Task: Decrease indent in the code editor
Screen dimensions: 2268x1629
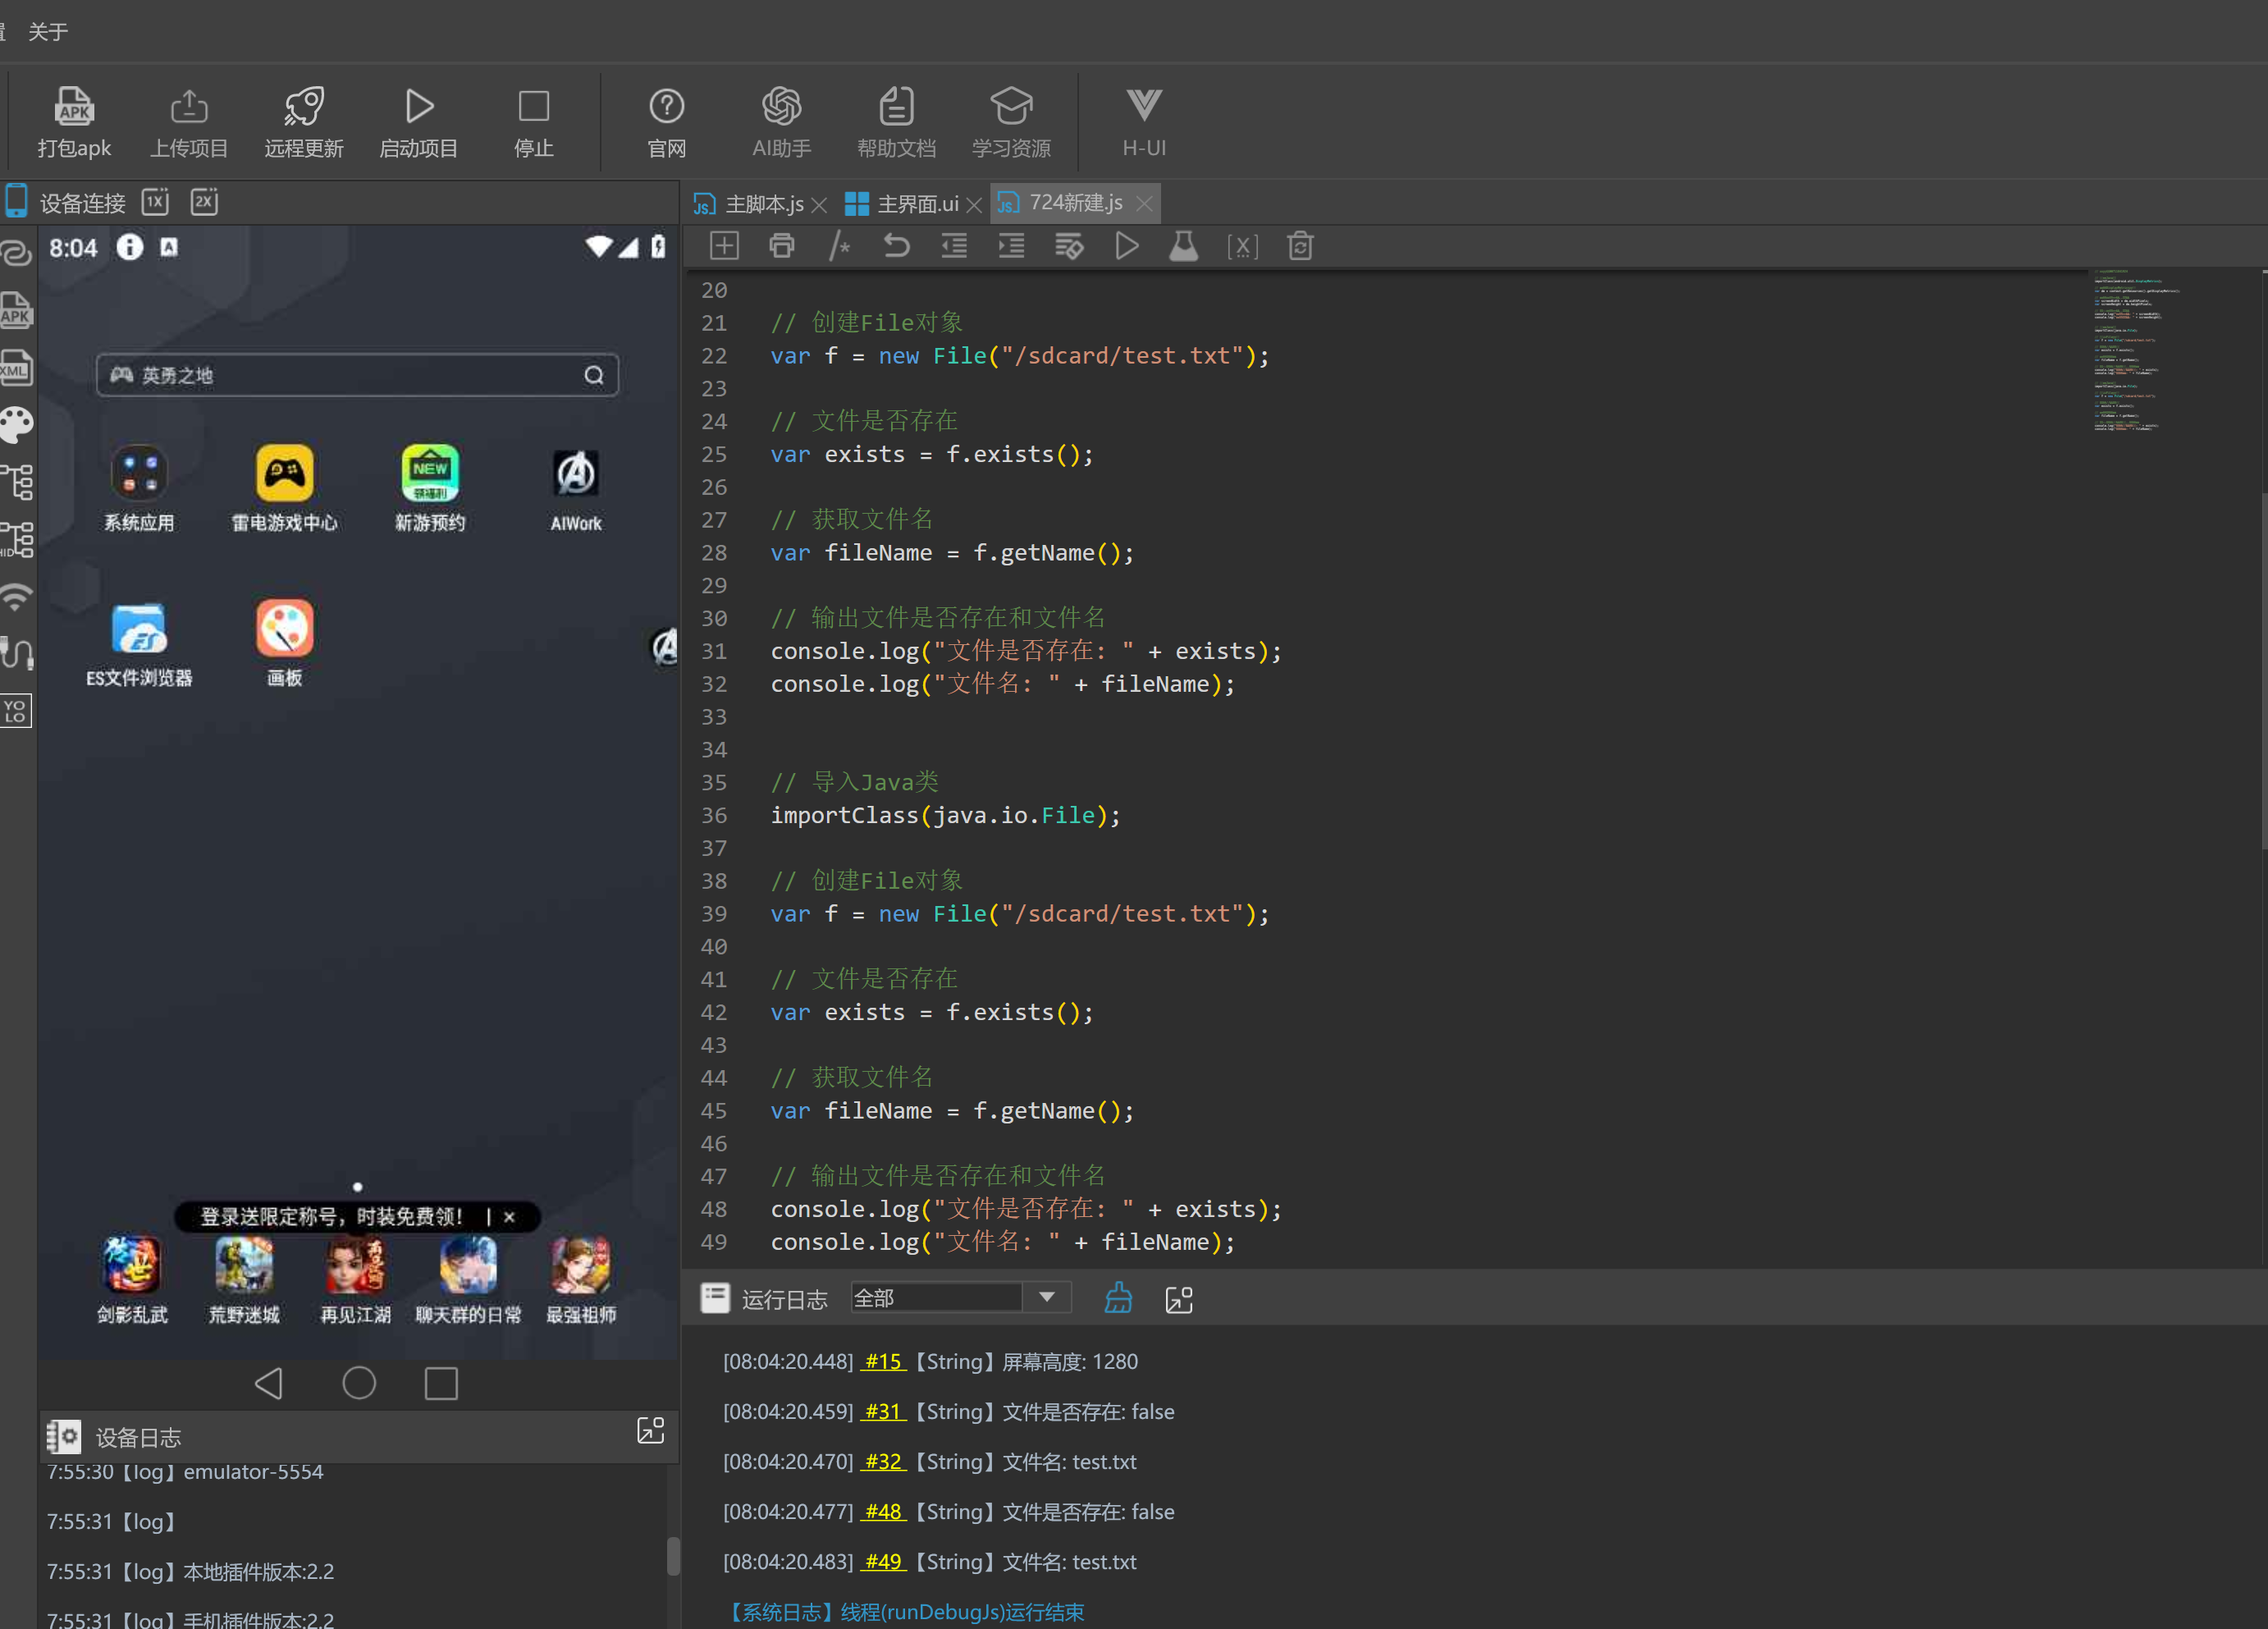Action: [954, 246]
